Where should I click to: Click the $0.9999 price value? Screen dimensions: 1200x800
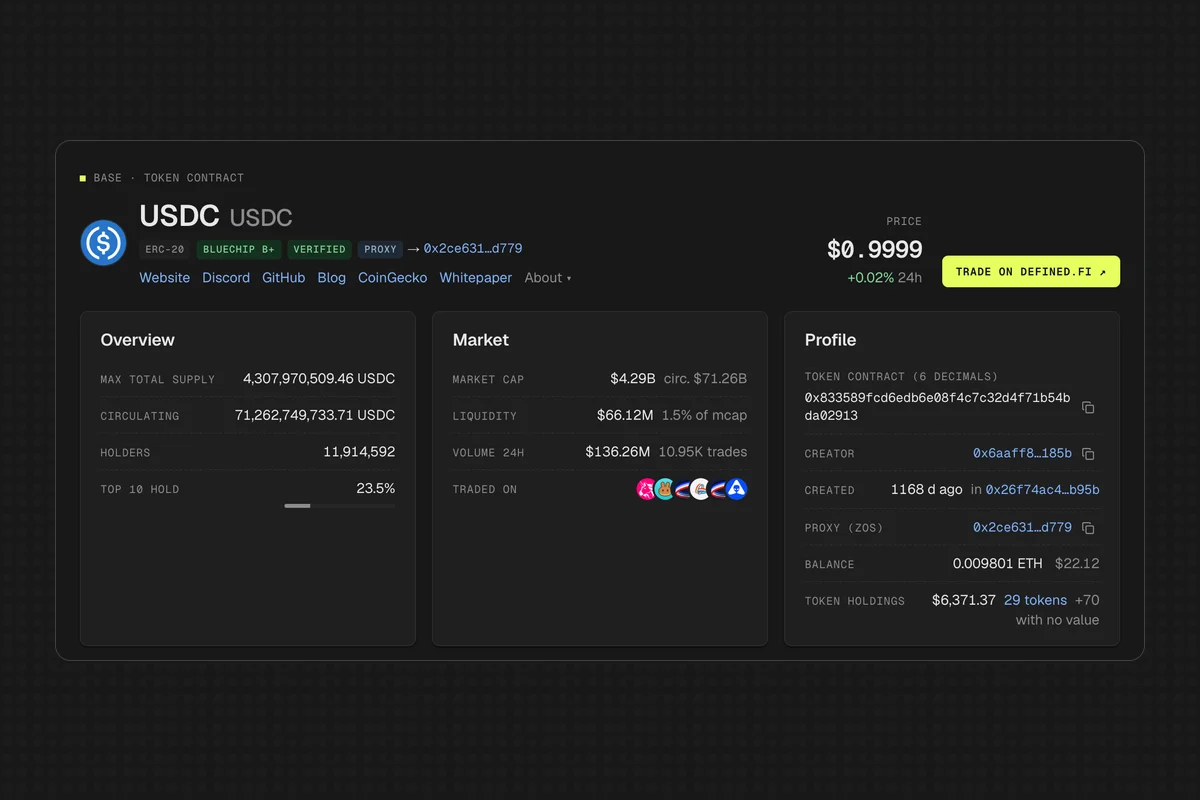[x=874, y=250]
